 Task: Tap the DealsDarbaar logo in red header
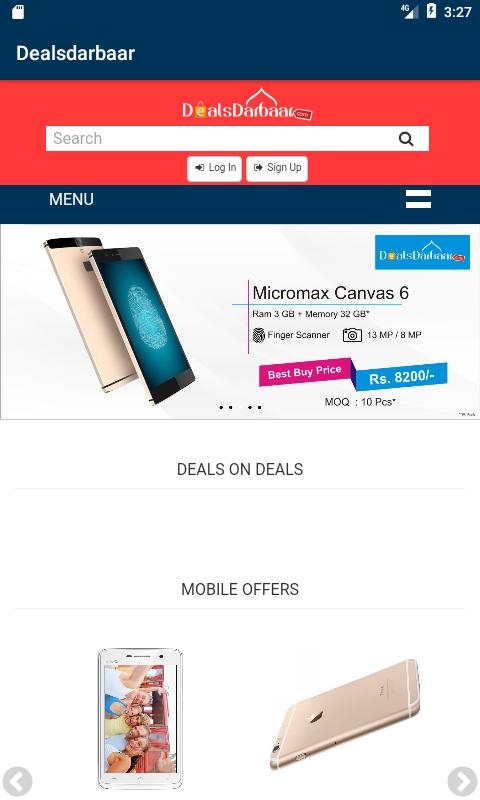click(247, 104)
